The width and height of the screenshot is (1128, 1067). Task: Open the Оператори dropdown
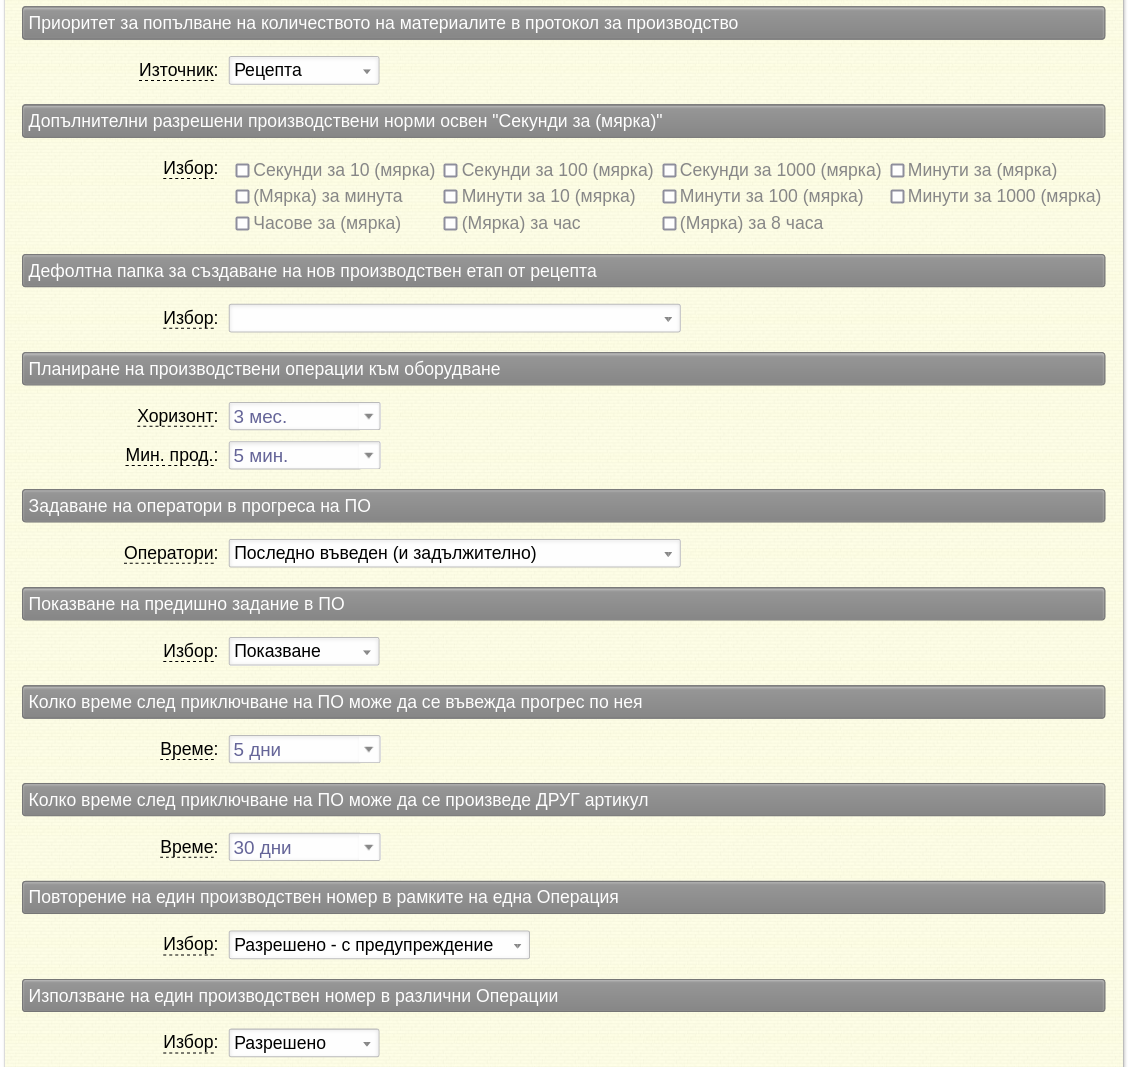[455, 553]
